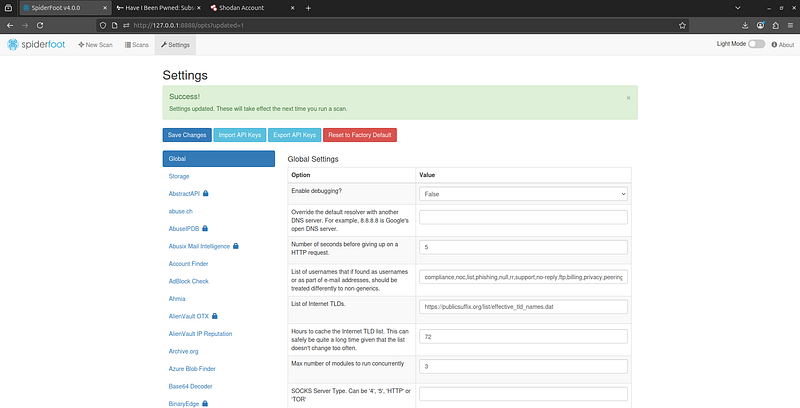800x408 pixels.
Task: Open AdBlock Check module settings
Action: 189,281
